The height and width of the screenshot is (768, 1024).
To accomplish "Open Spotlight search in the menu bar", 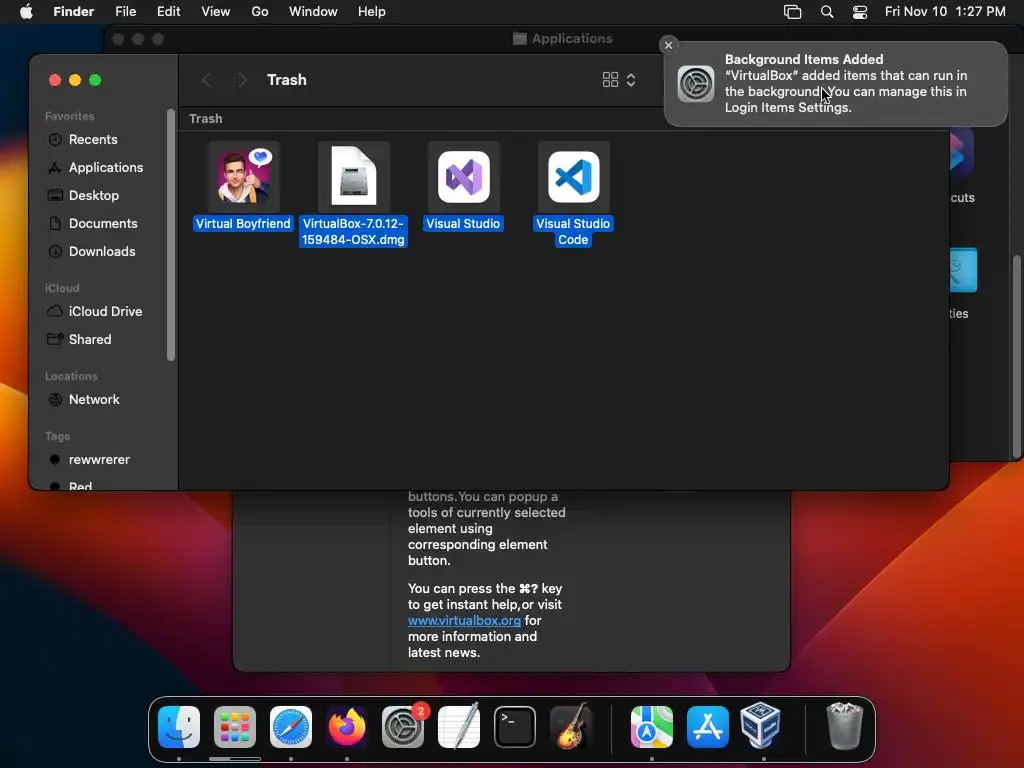I will click(x=827, y=12).
